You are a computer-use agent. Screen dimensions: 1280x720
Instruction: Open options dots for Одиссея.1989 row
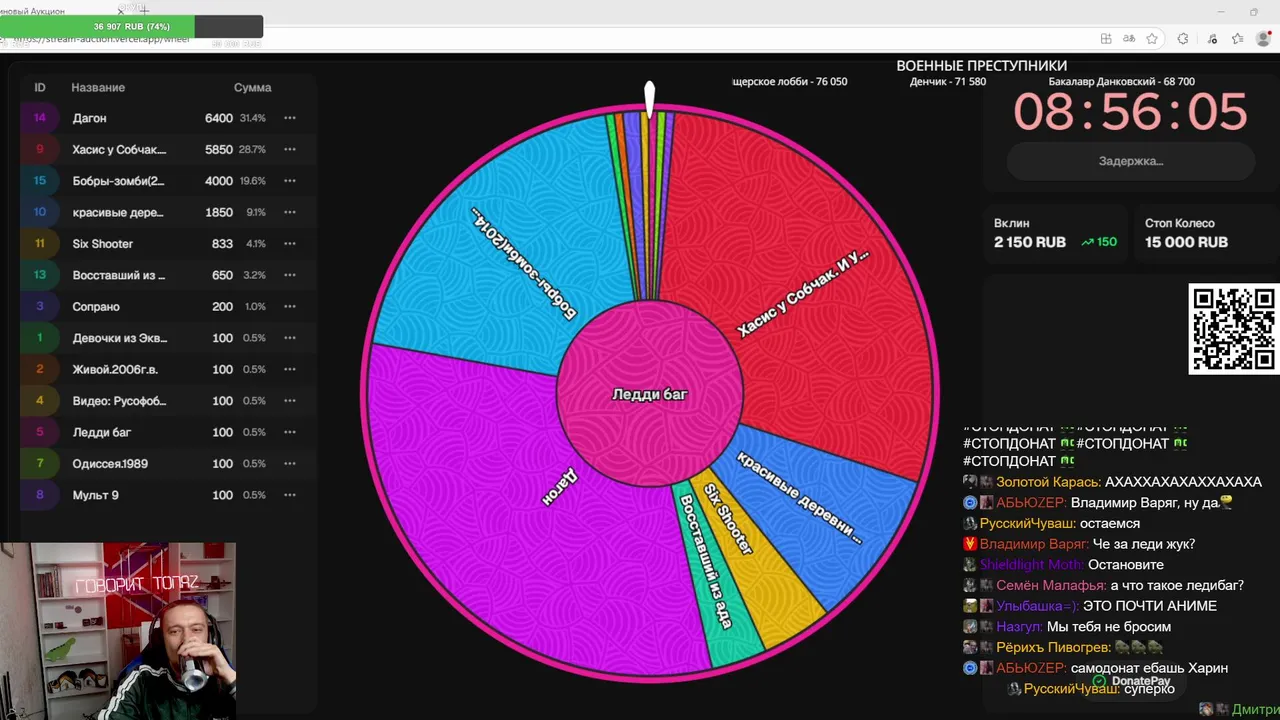290,464
